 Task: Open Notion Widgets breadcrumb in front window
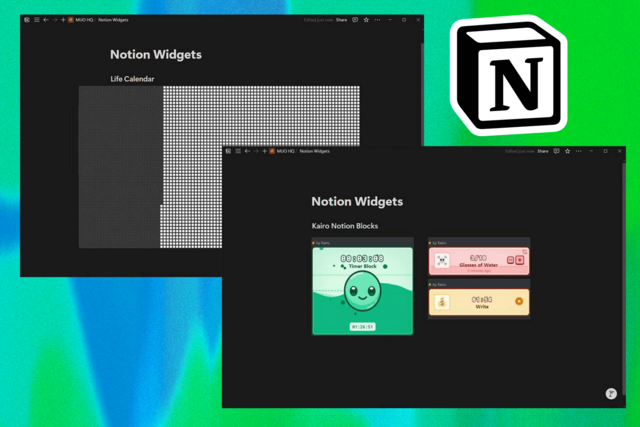[314, 151]
